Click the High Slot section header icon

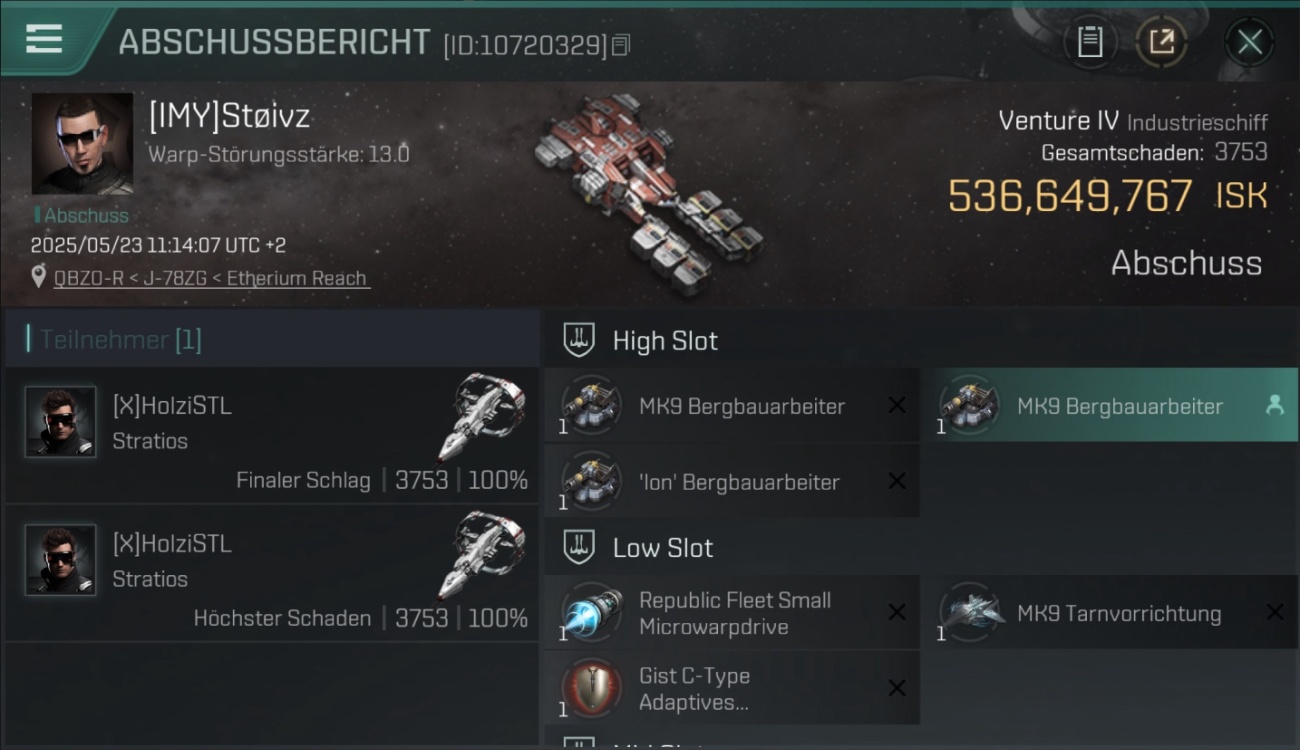pos(579,340)
